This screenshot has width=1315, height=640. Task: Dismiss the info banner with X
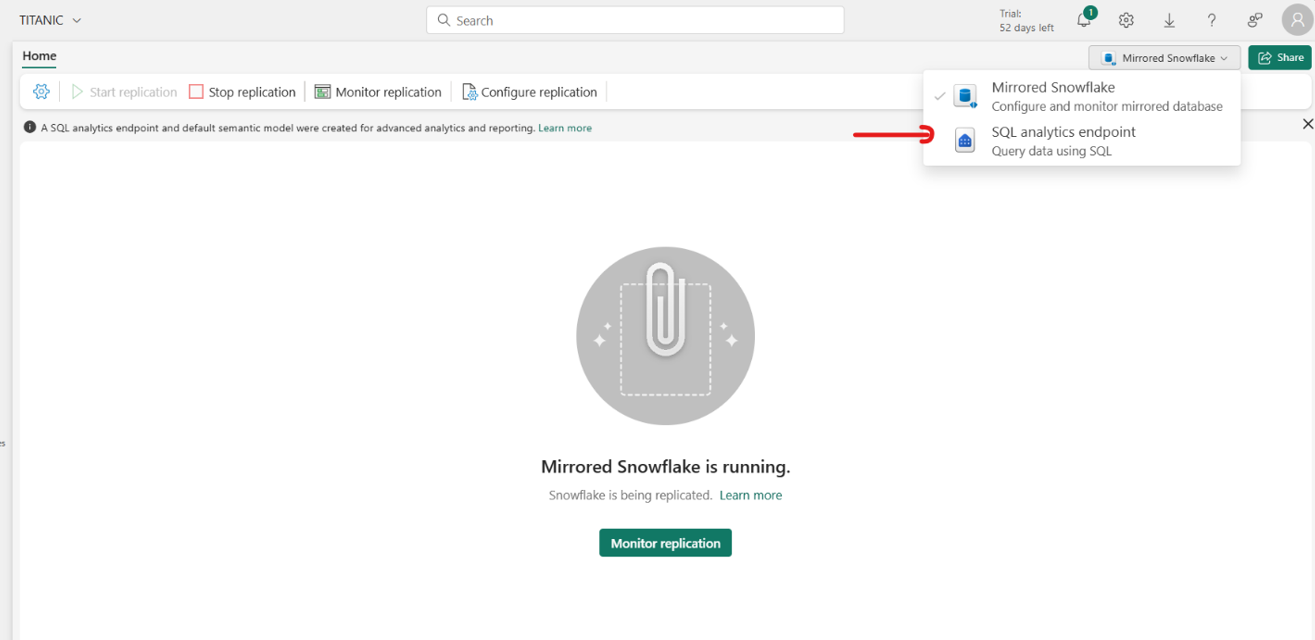[x=1307, y=124]
